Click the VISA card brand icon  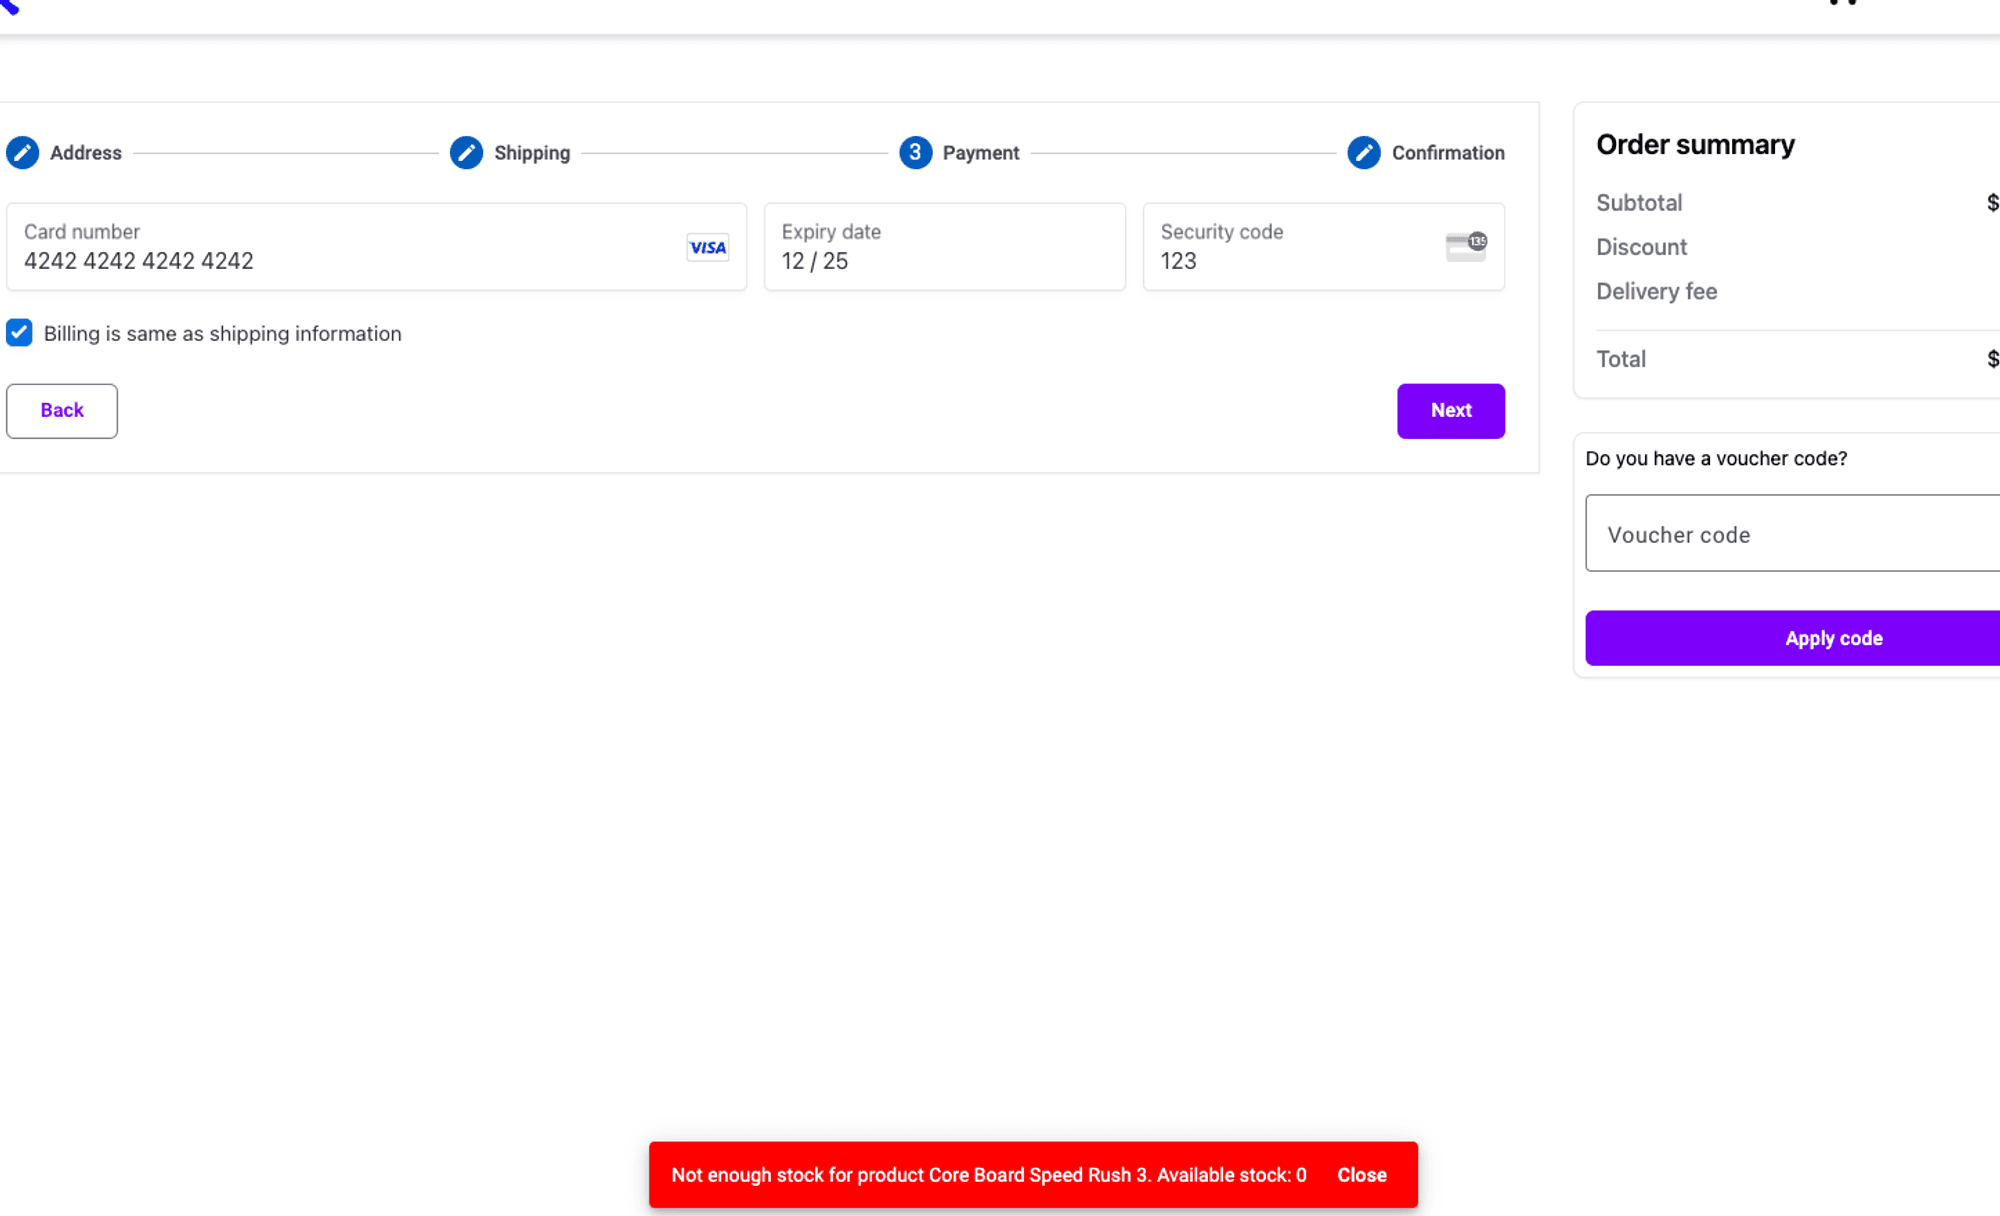[x=707, y=247]
